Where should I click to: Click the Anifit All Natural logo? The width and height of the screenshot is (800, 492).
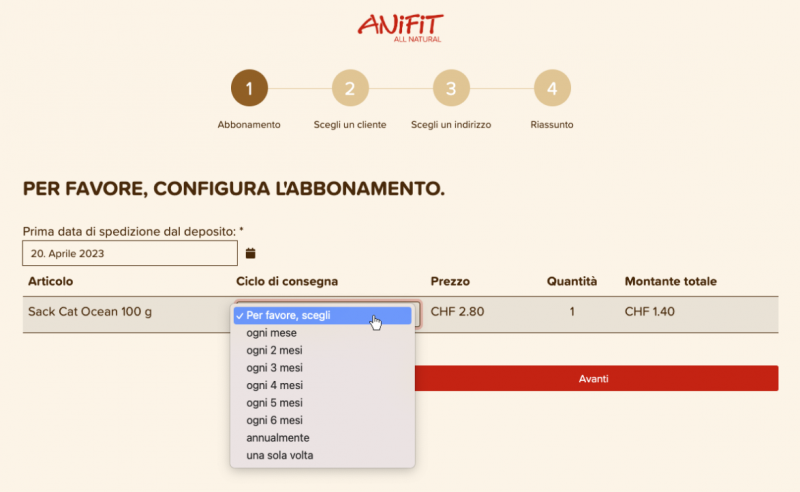400,27
